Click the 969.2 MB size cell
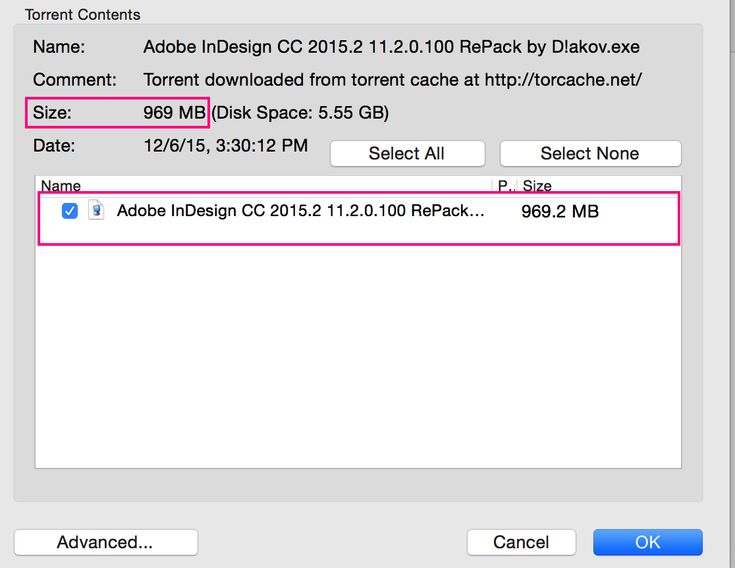 tap(560, 211)
